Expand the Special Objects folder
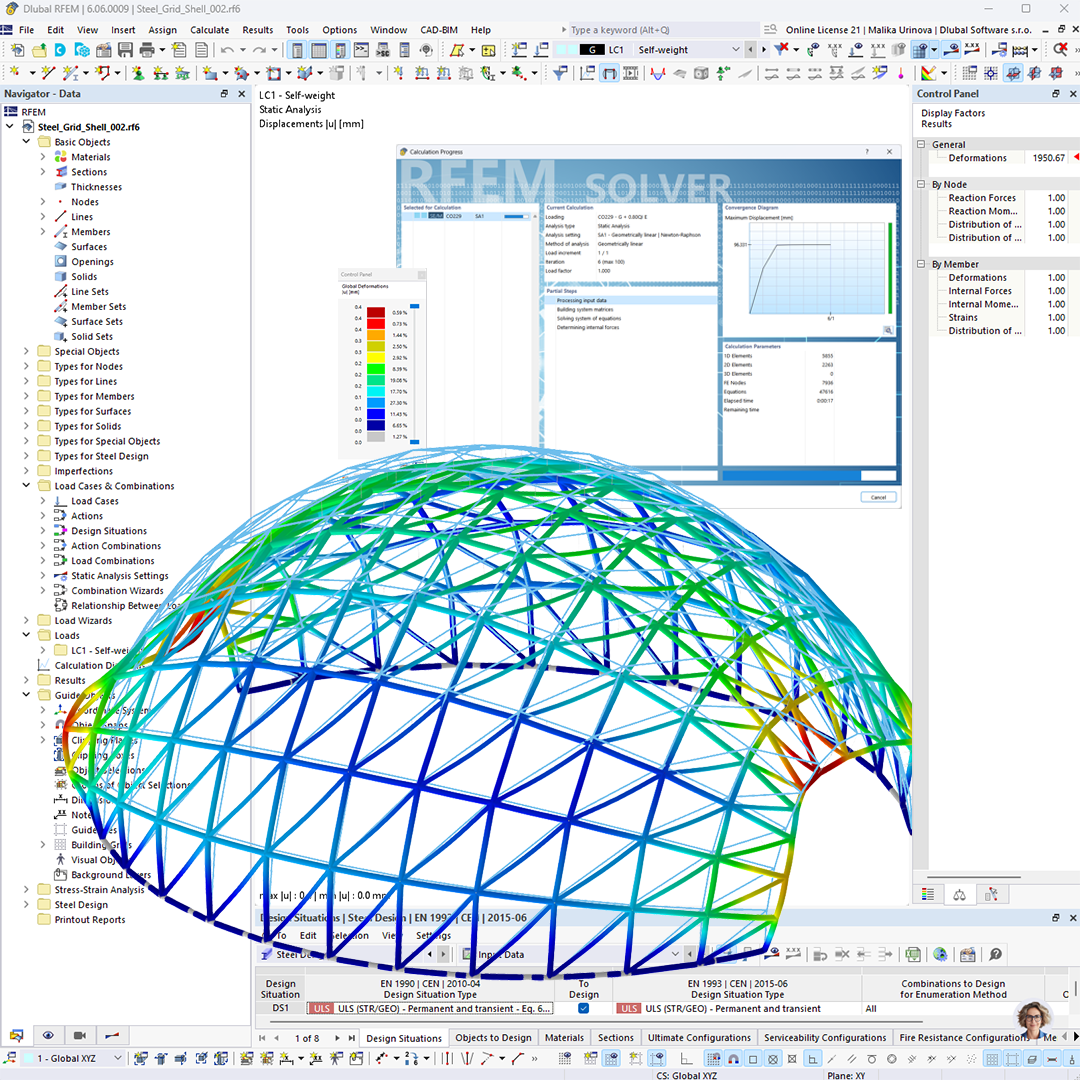The width and height of the screenshot is (1080, 1080). click(x=26, y=351)
